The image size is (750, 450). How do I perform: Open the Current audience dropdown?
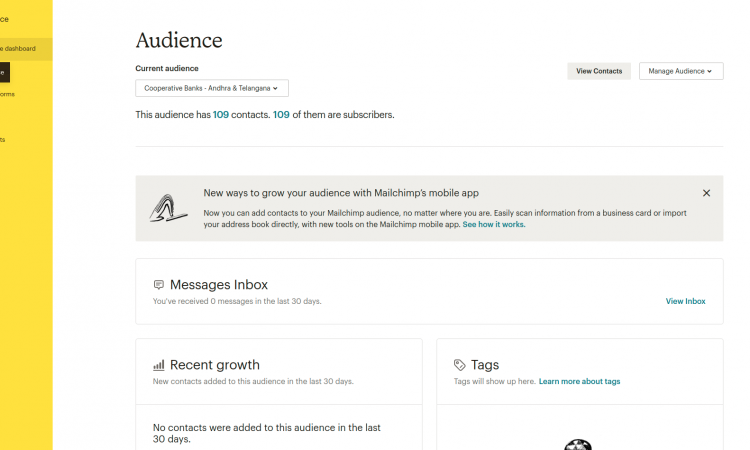(212, 88)
